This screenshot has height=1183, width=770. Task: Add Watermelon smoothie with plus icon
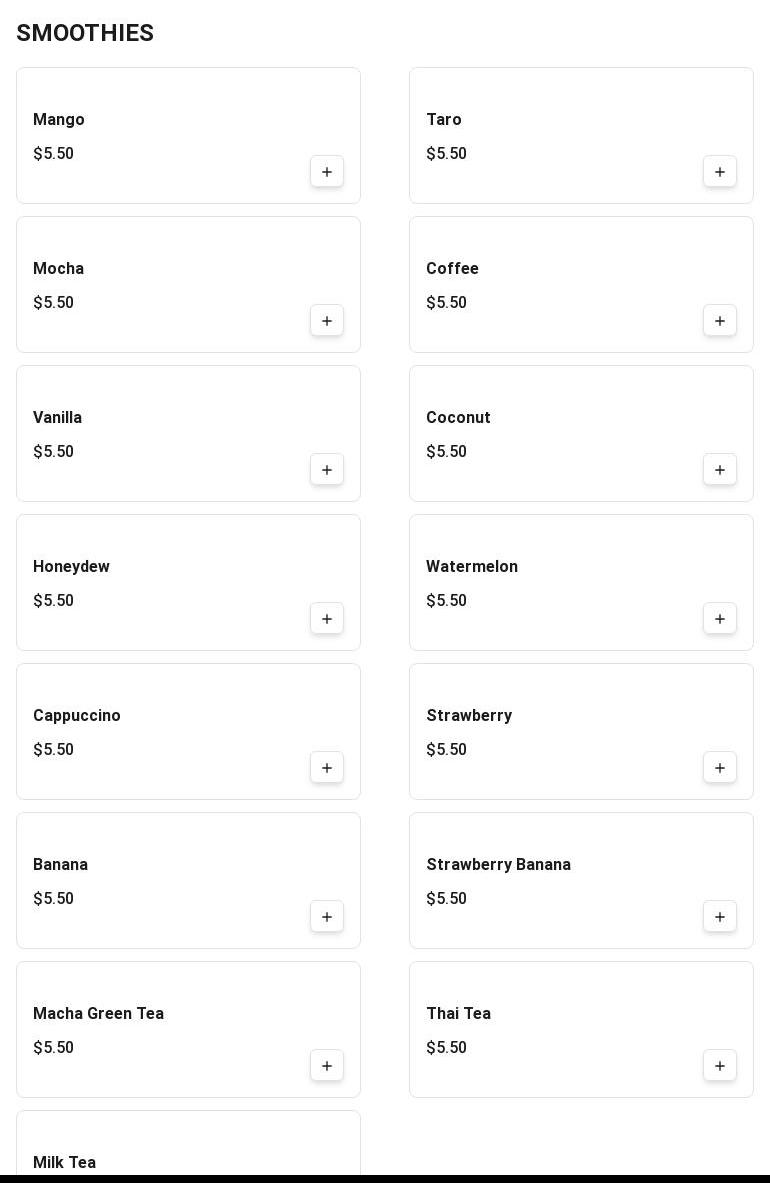(x=720, y=619)
